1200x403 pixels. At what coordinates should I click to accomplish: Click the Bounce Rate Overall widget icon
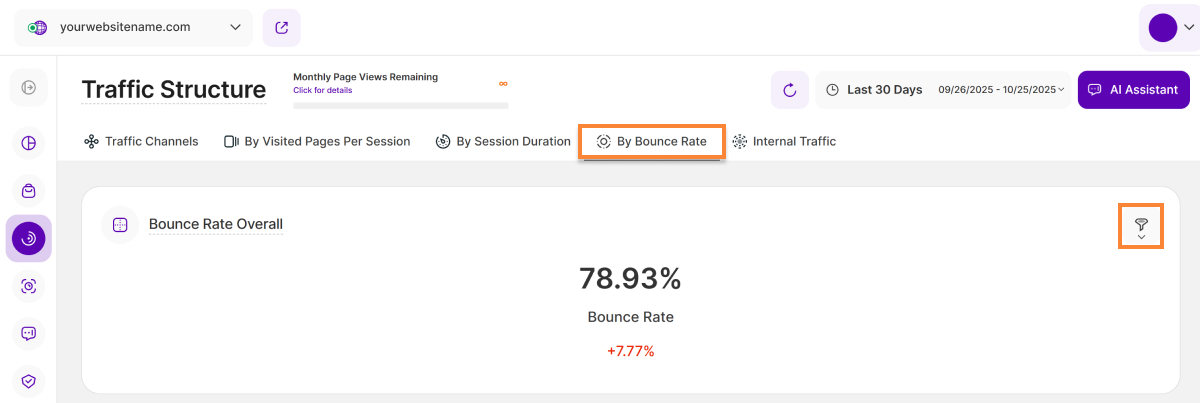(120, 225)
